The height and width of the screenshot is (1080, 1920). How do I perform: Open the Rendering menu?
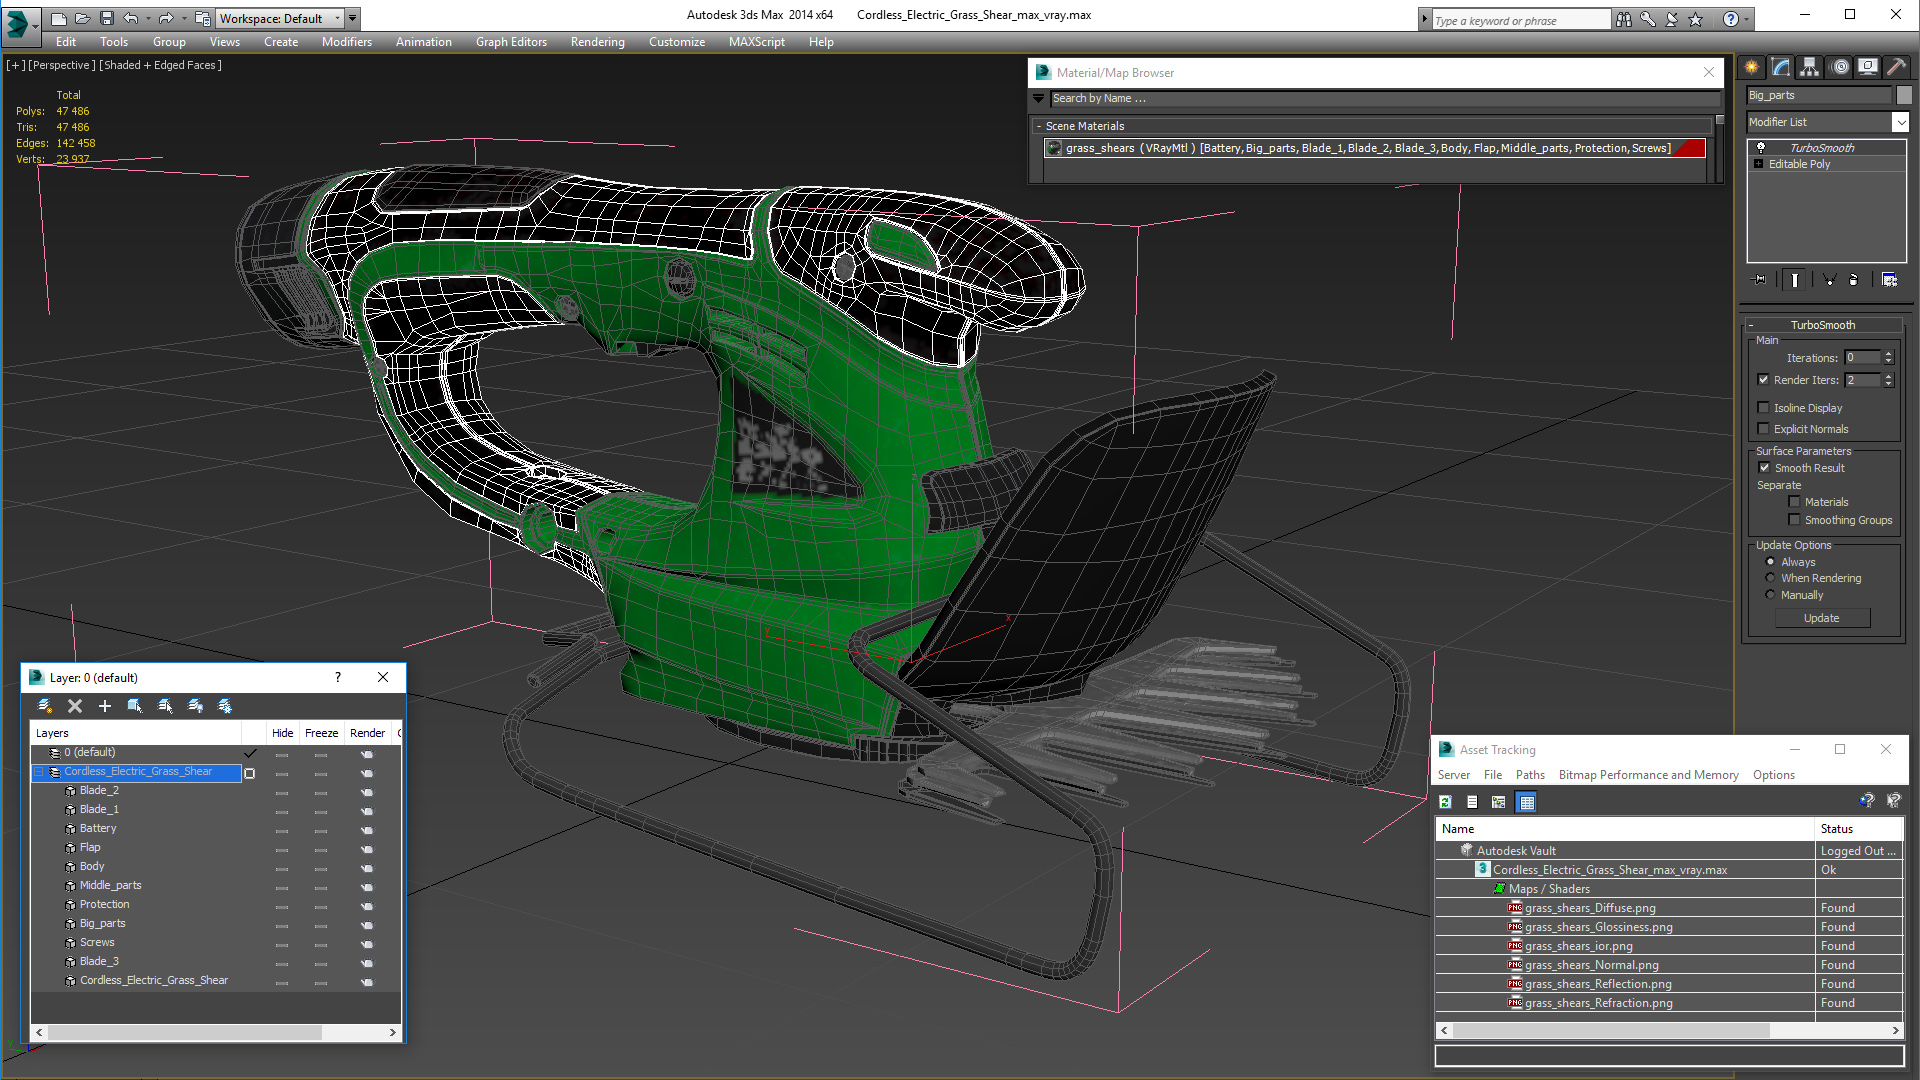click(598, 42)
